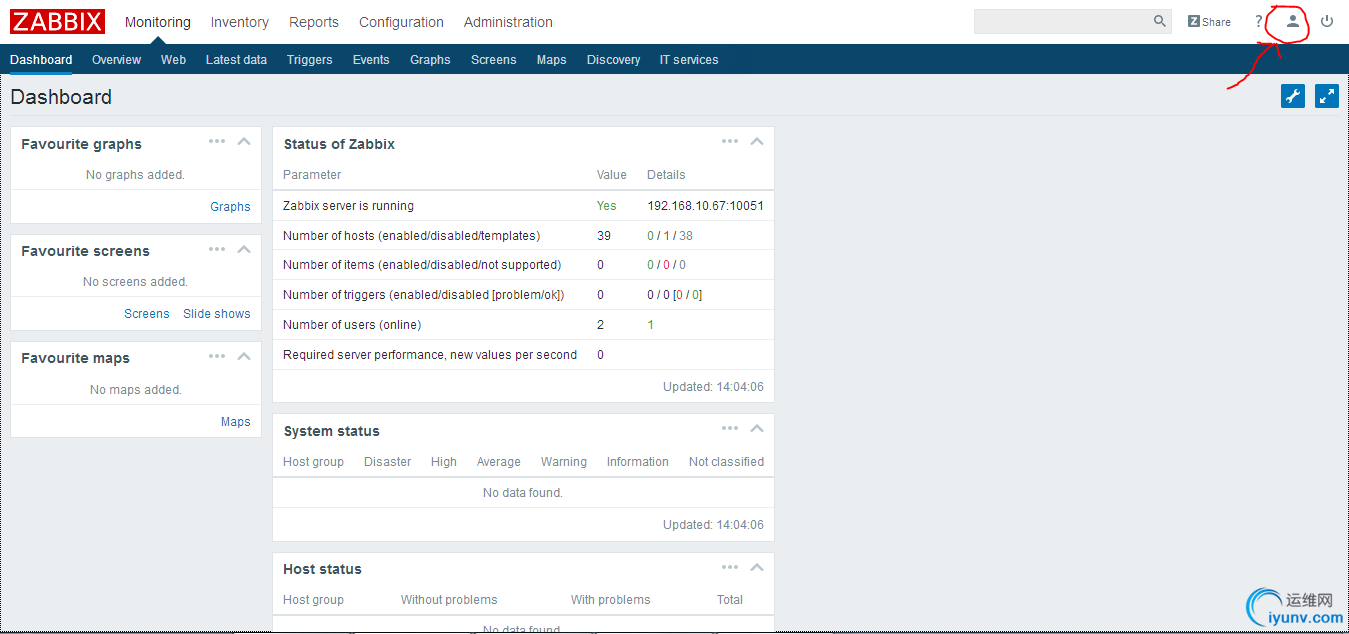Image resolution: width=1349 pixels, height=634 pixels.
Task: Collapse the Favourite maps widget
Action: (244, 356)
